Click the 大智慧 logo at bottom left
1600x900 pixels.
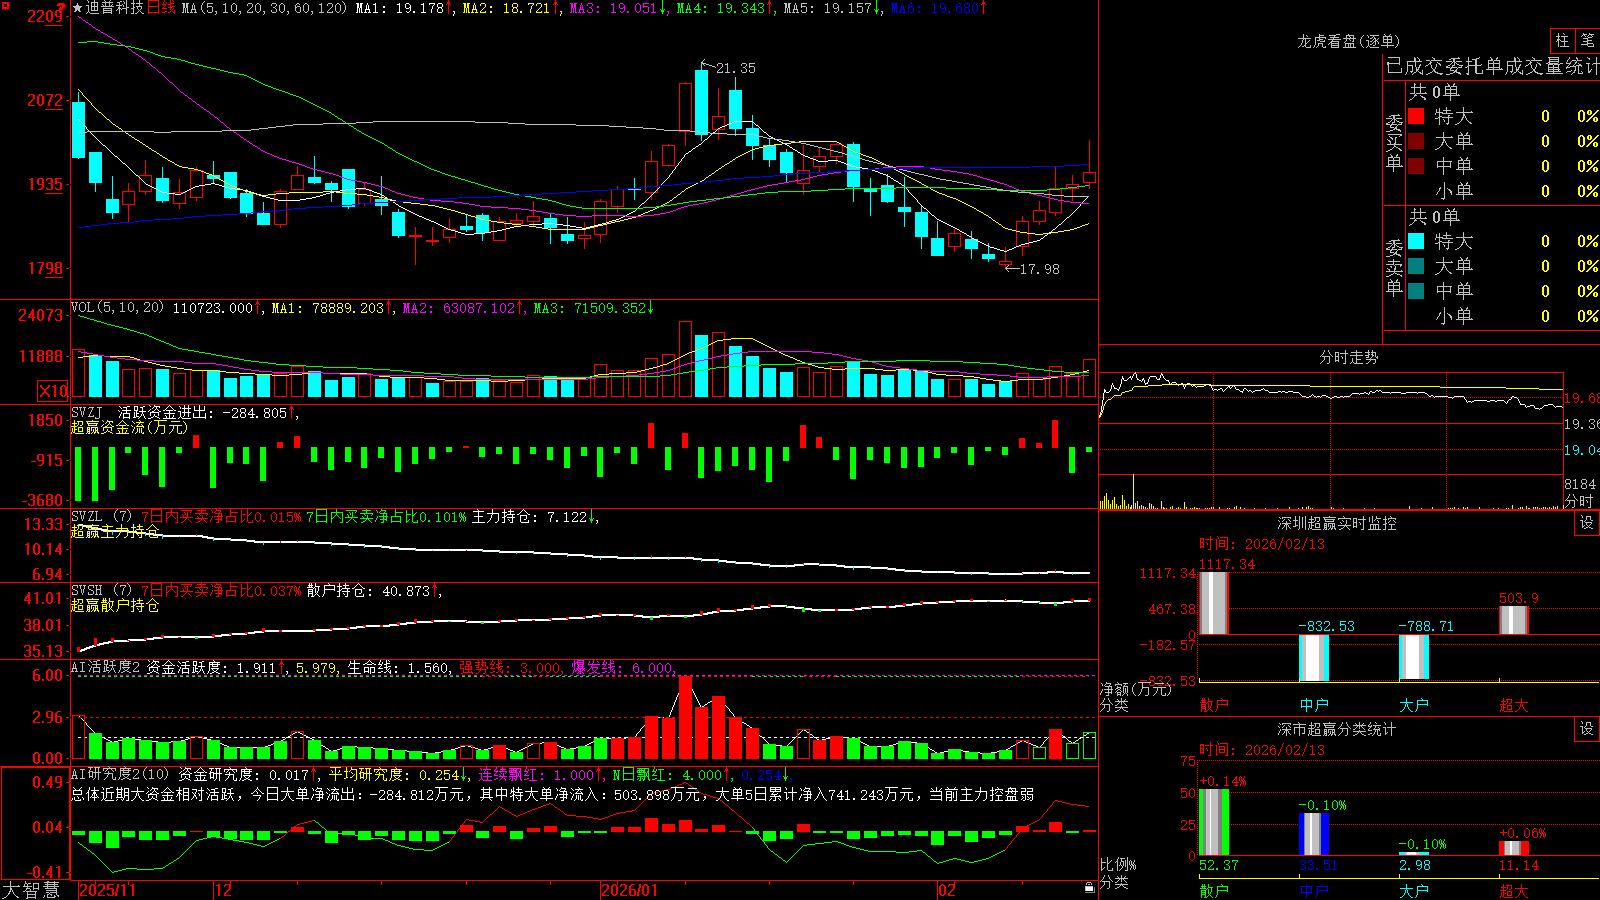pos(31,890)
